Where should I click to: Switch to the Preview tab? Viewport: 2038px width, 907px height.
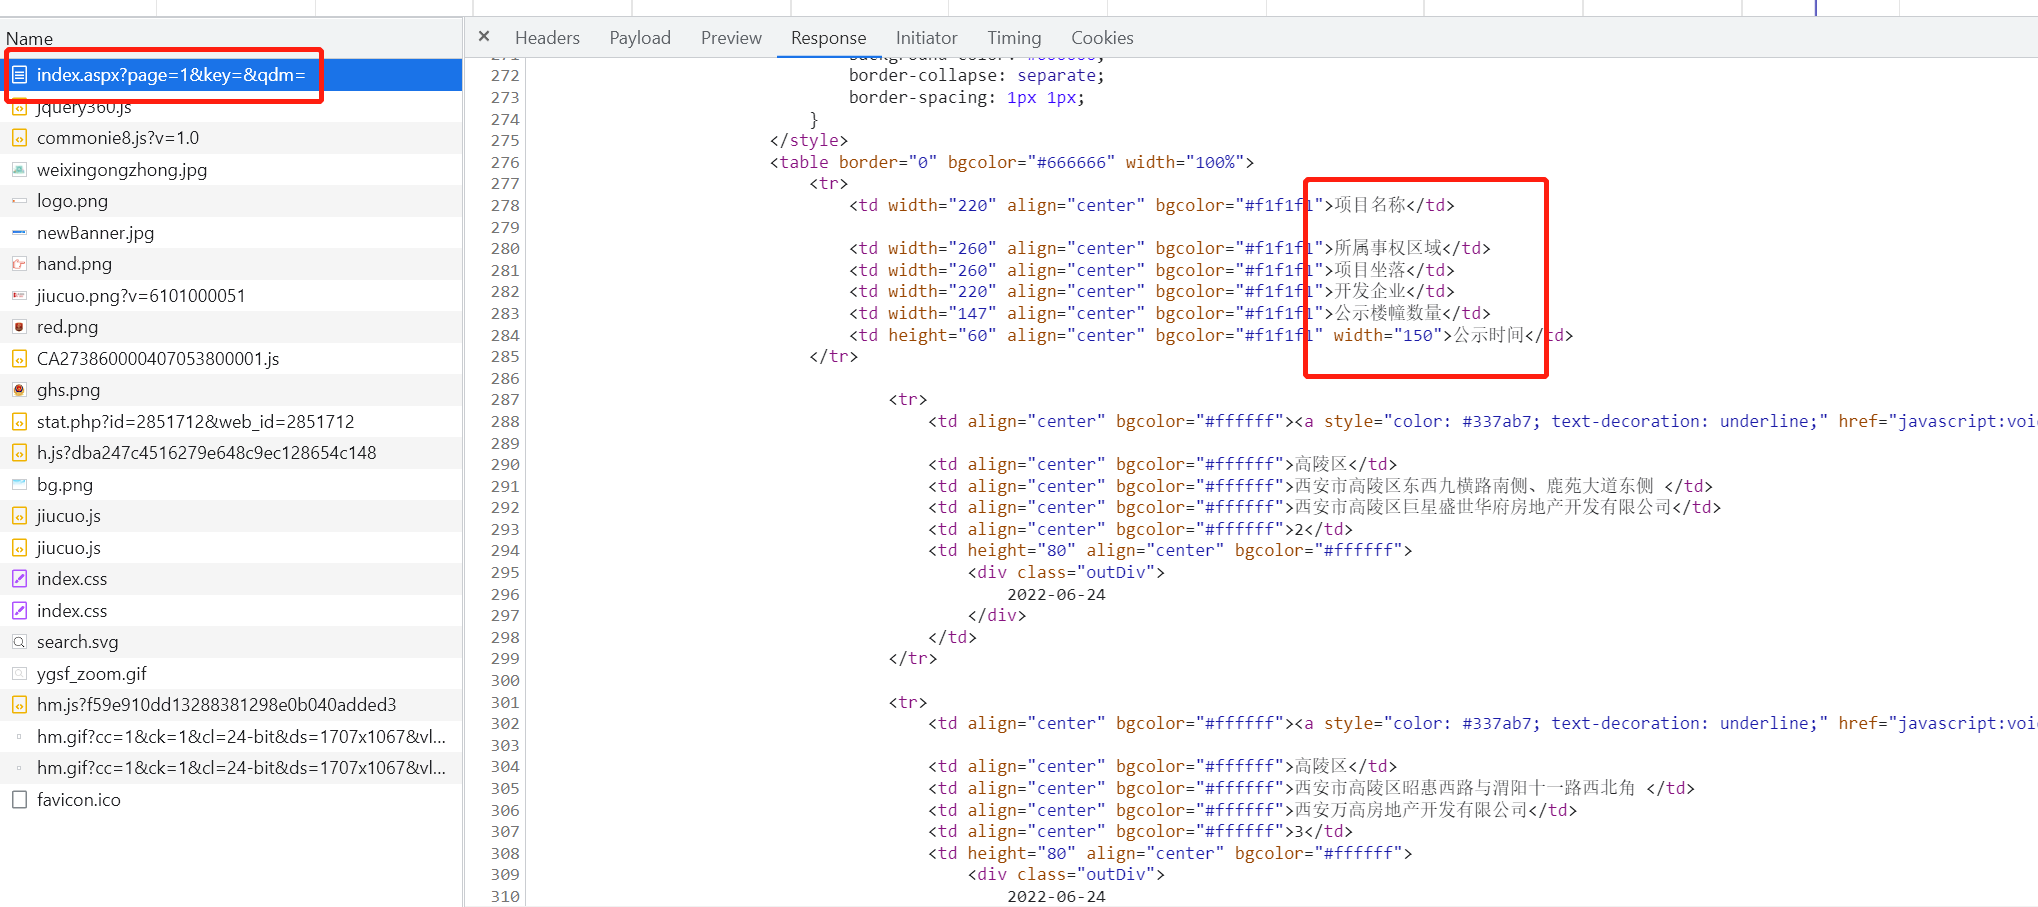click(730, 38)
